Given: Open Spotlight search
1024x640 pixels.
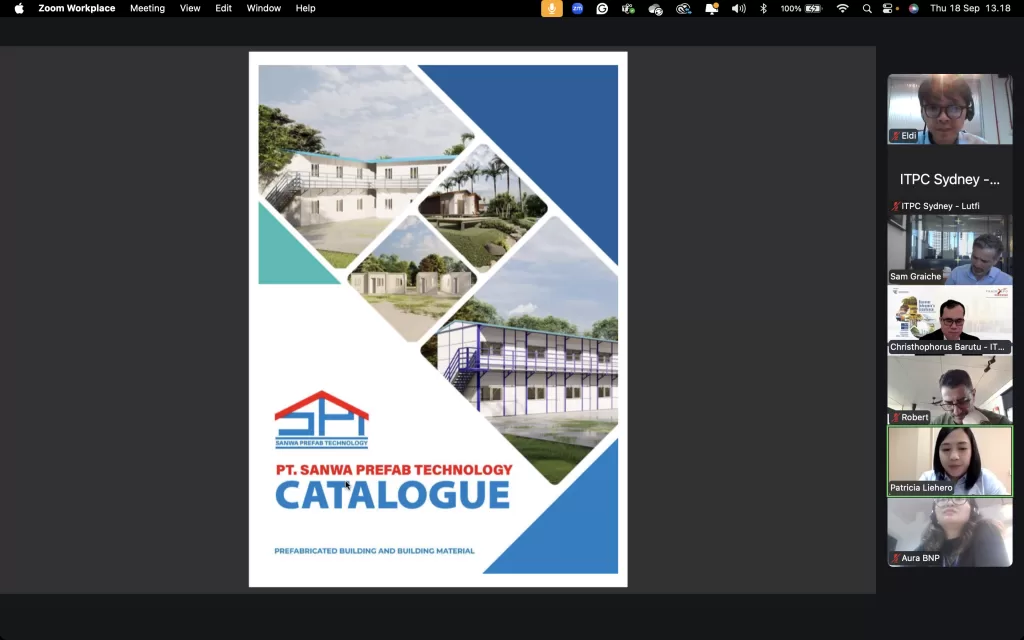Looking at the screenshot, I should [867, 8].
